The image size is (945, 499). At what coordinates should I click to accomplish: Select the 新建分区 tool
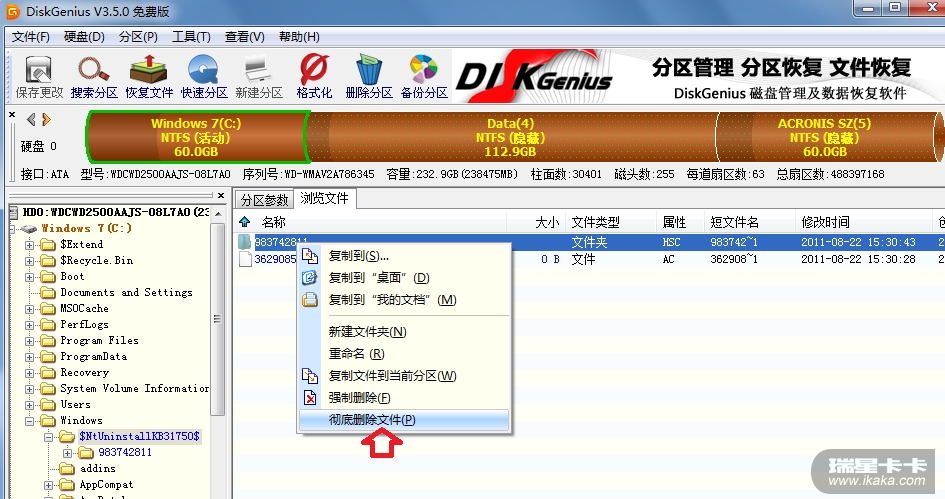259,77
